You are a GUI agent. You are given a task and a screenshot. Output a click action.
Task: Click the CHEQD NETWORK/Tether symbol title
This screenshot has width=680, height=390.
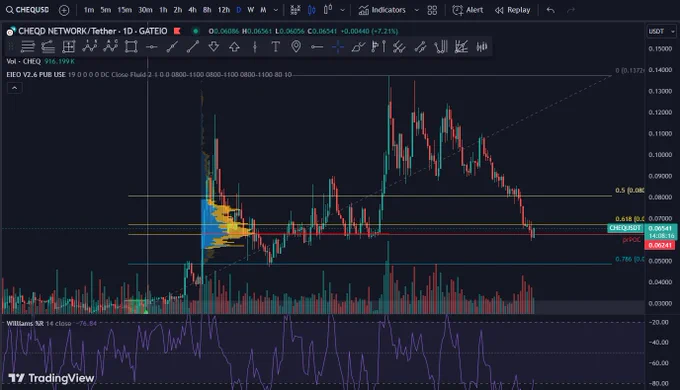point(67,31)
